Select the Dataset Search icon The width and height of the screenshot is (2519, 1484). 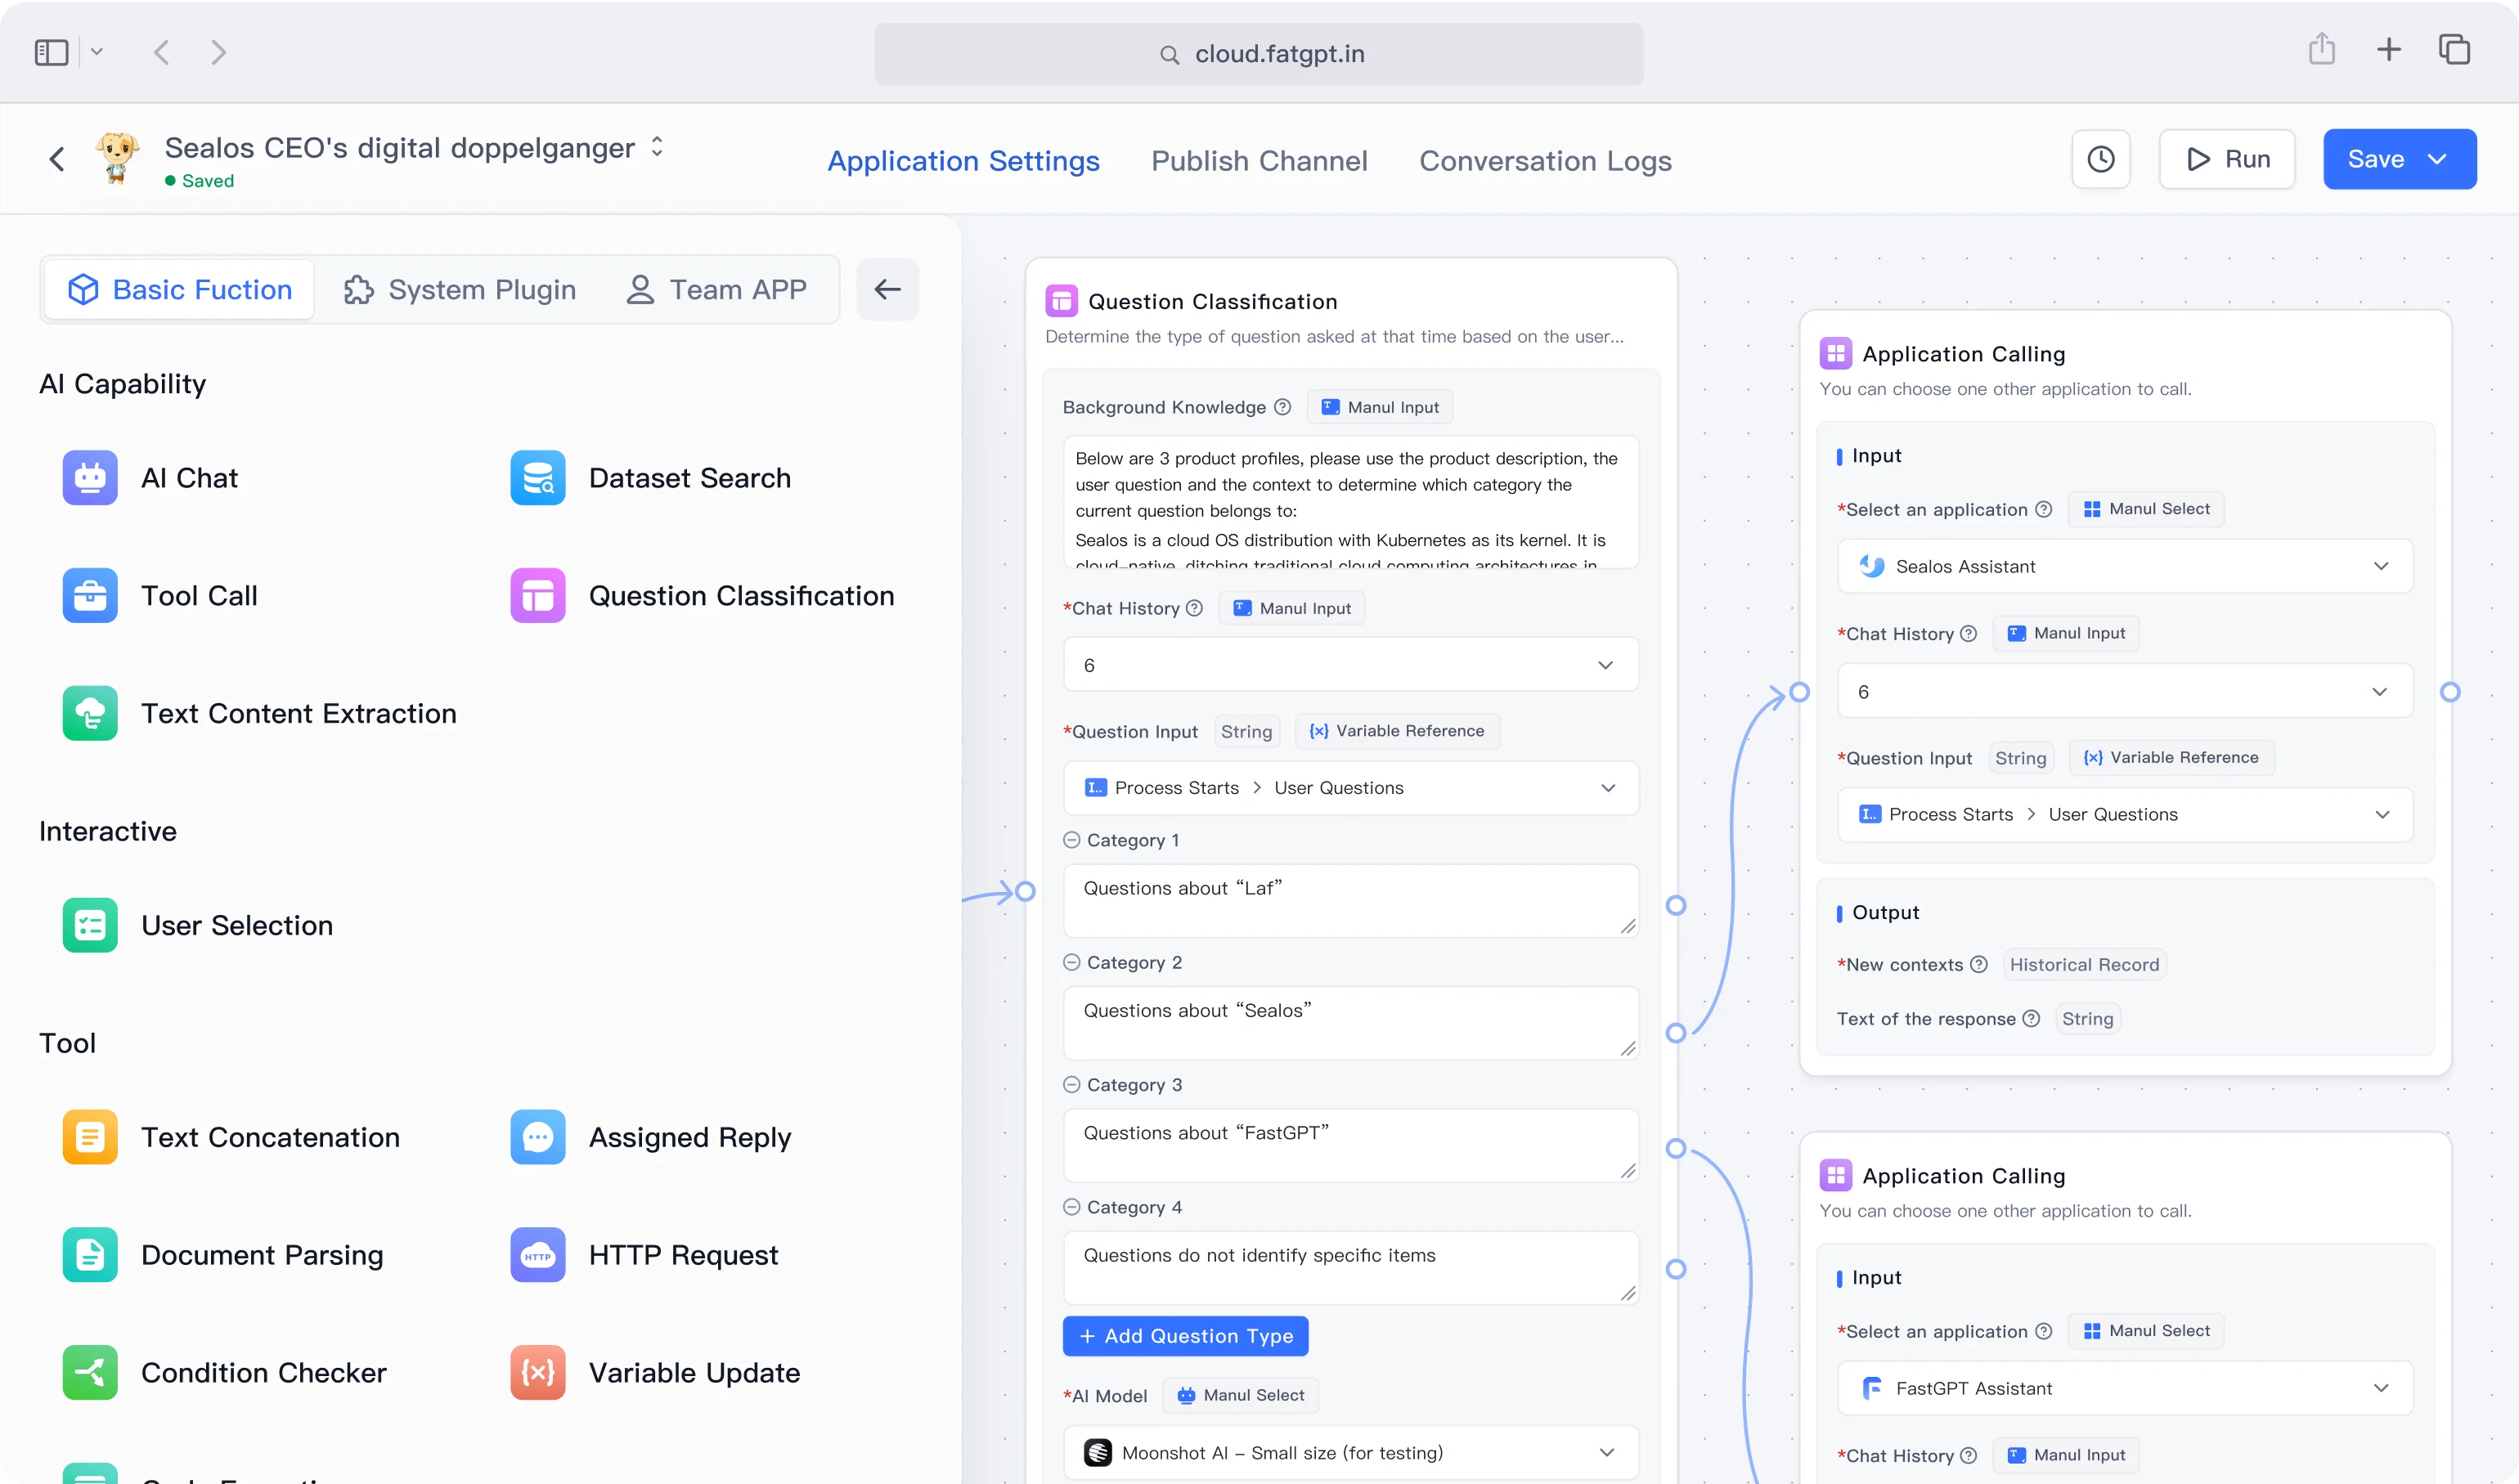[x=537, y=478]
